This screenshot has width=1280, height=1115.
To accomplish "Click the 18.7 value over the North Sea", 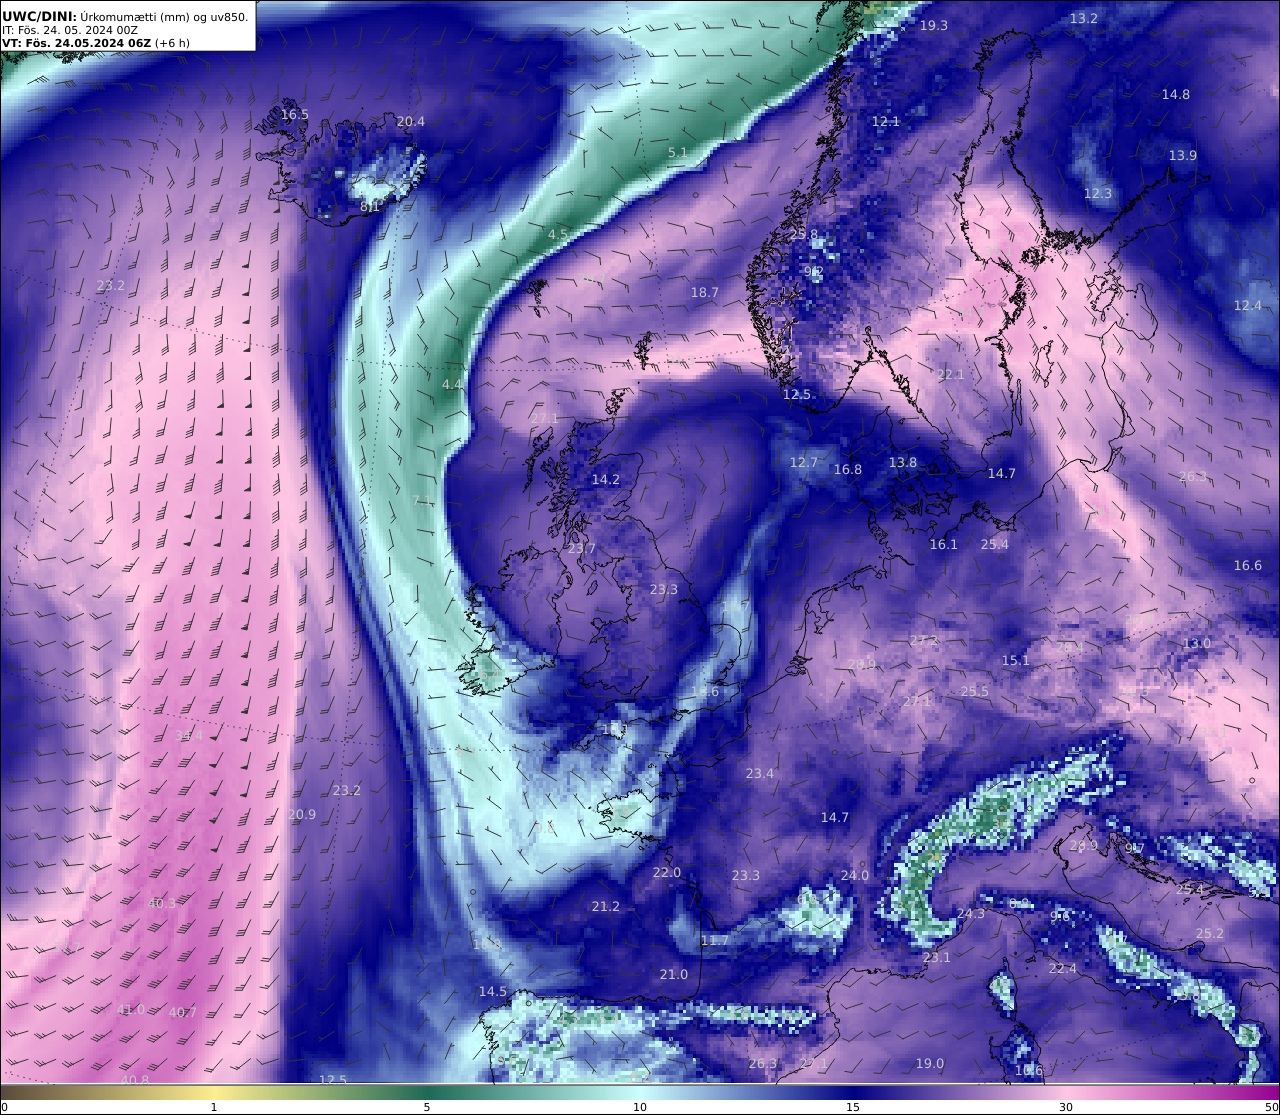I will point(705,293).
